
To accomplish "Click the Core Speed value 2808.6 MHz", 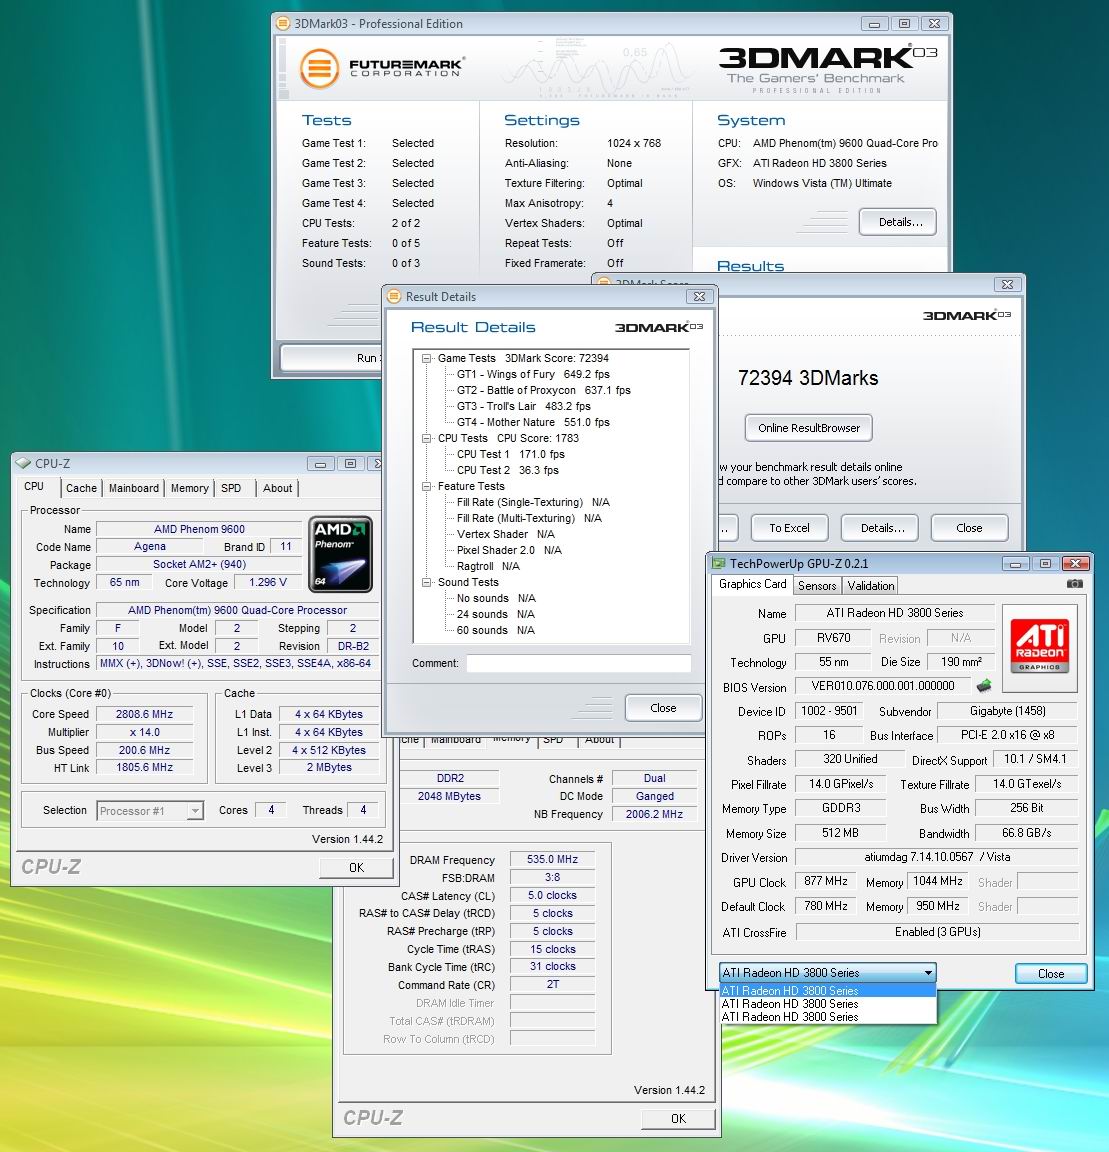I will click(x=144, y=714).
